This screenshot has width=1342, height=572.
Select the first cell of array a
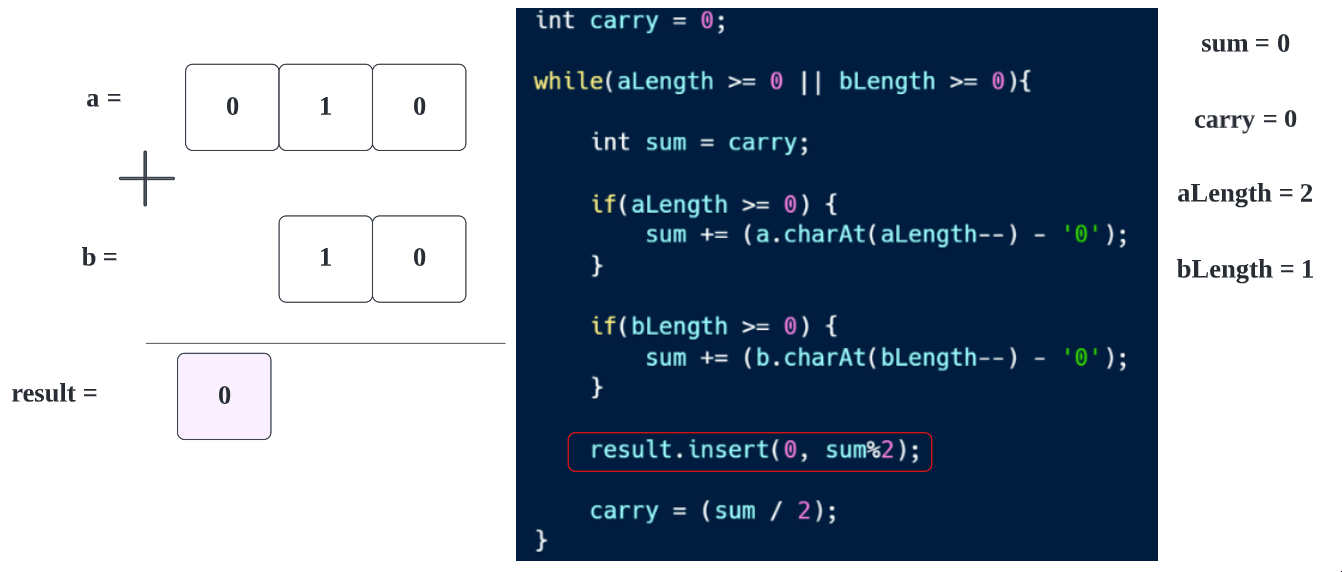232,107
